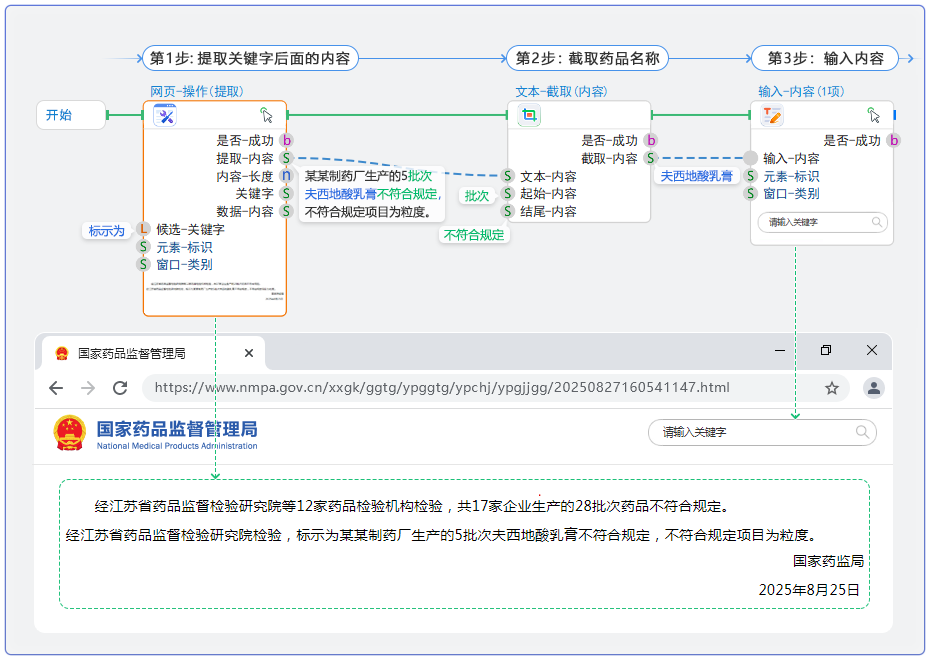
Task: Click the magnifier in 请输入关键字 node field
Action: click(876, 222)
